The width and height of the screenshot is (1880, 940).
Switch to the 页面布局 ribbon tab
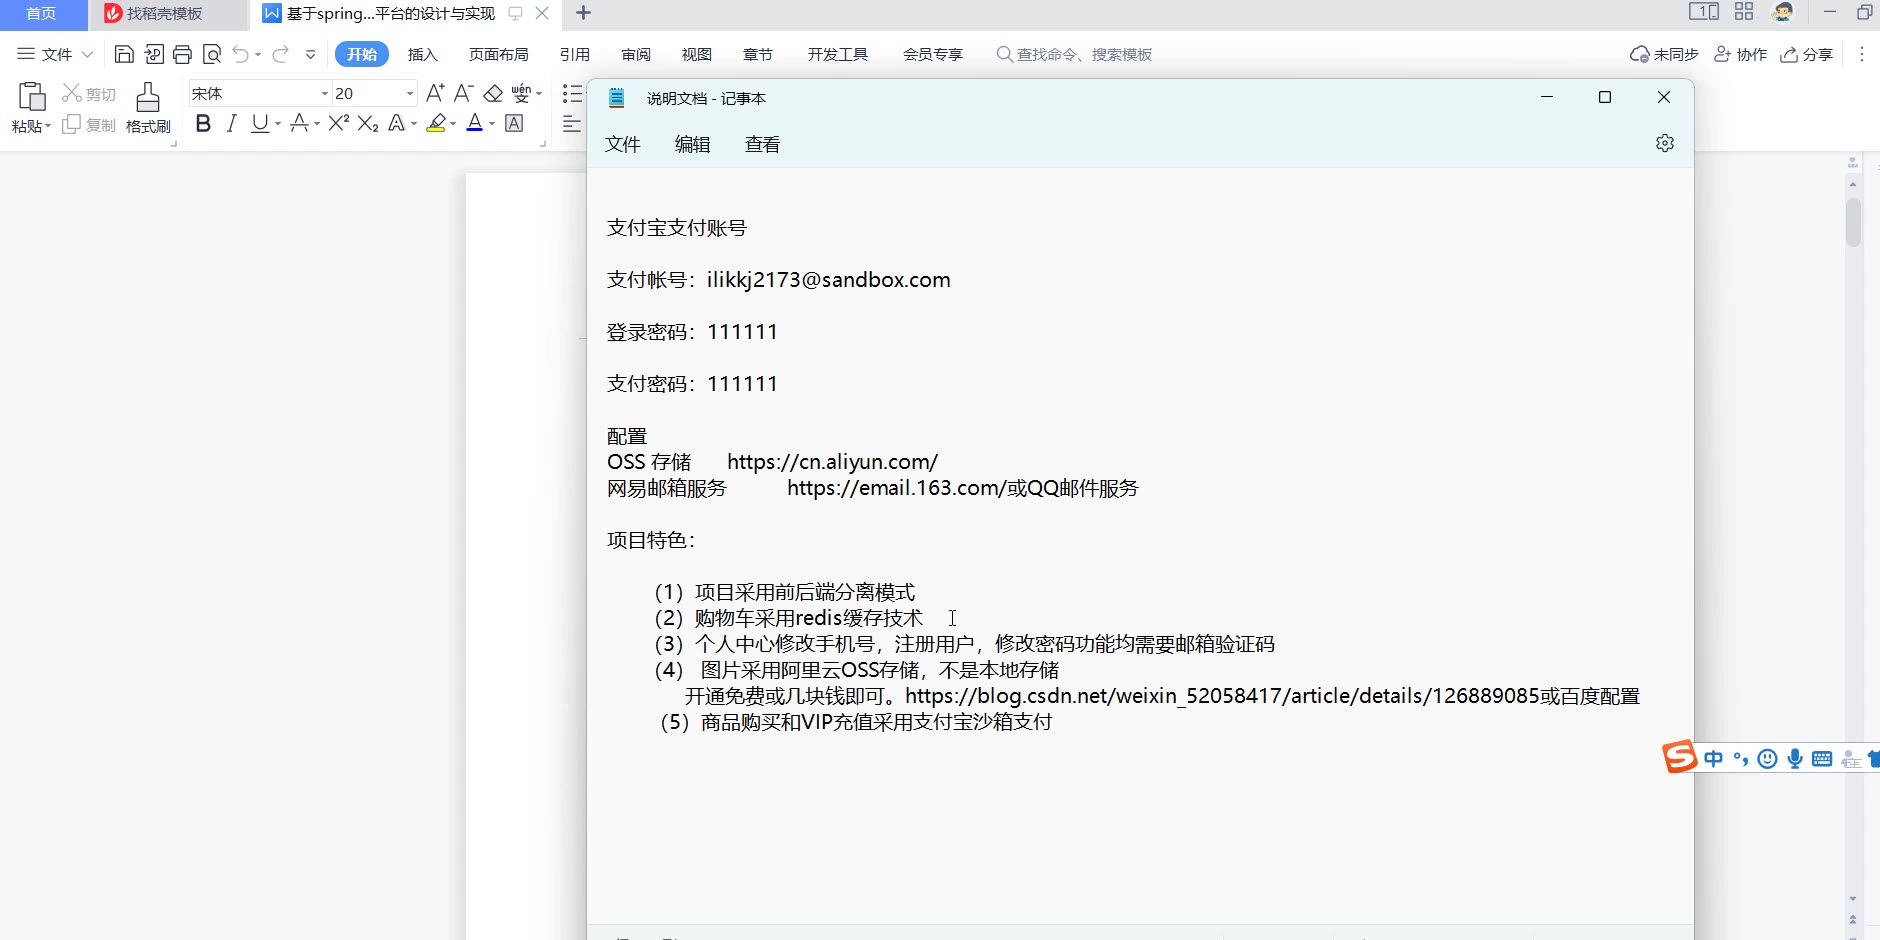[x=499, y=54]
